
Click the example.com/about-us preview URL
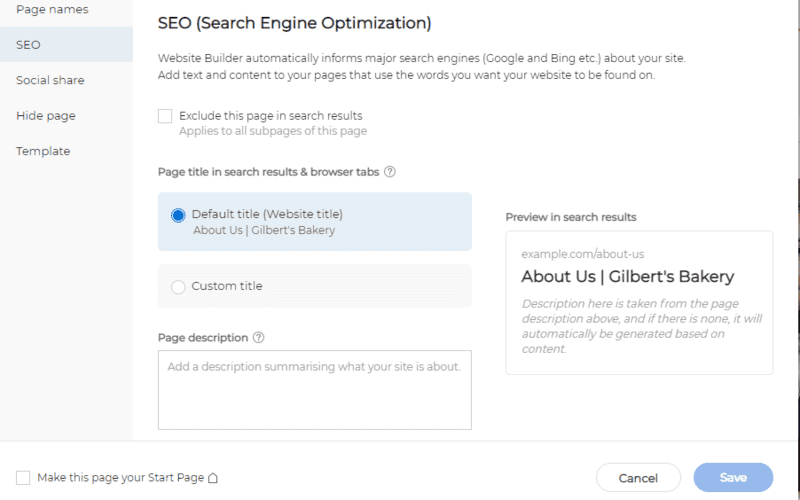[x=583, y=254]
